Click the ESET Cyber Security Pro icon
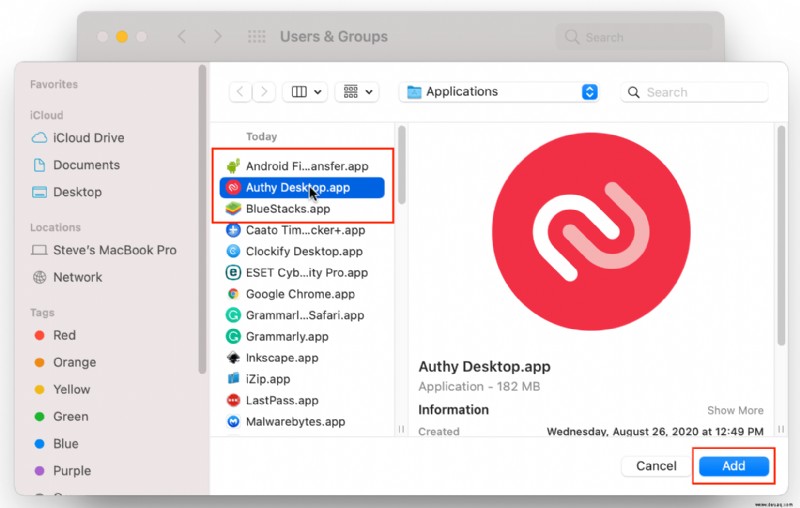800x508 pixels. click(233, 272)
